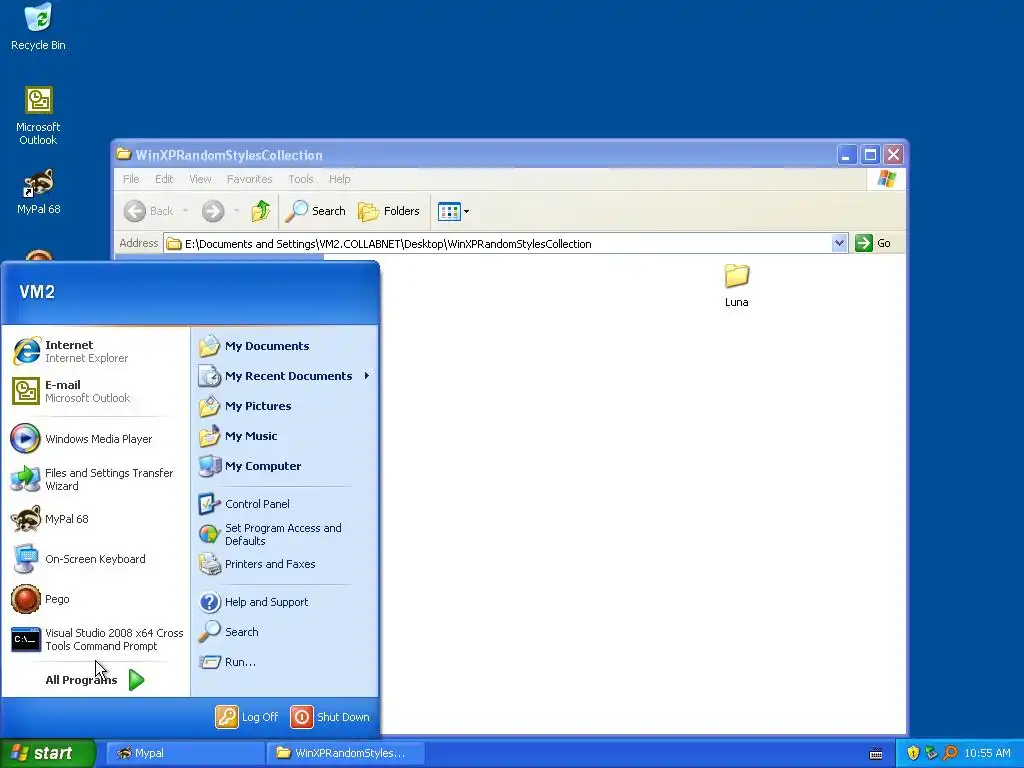1024x768 pixels.
Task: Open Visual Studio 2008 x64 Command Prompt
Action: [95, 639]
